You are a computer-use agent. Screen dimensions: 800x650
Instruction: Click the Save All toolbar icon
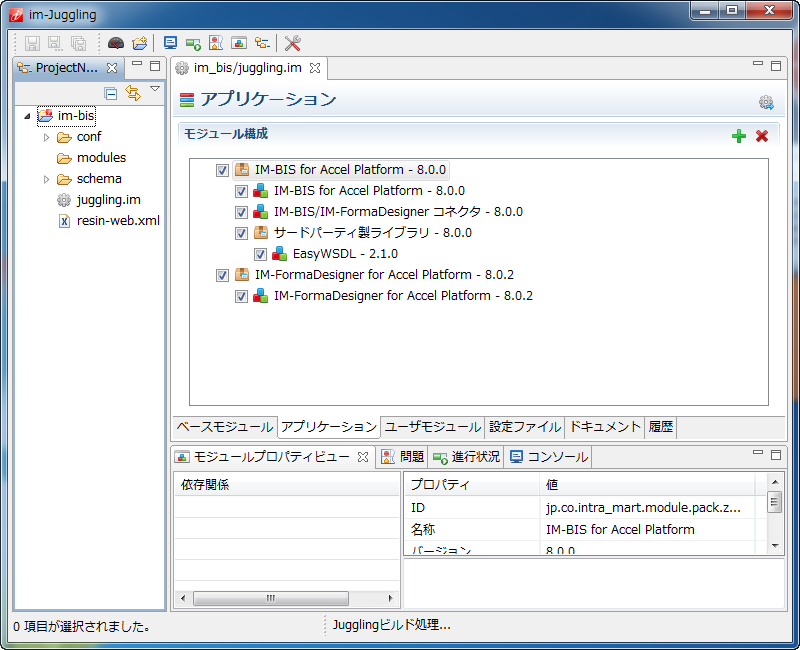(x=78, y=43)
